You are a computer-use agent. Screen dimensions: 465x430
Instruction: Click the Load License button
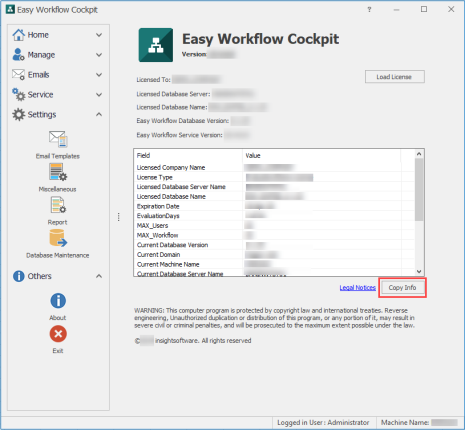click(x=395, y=77)
